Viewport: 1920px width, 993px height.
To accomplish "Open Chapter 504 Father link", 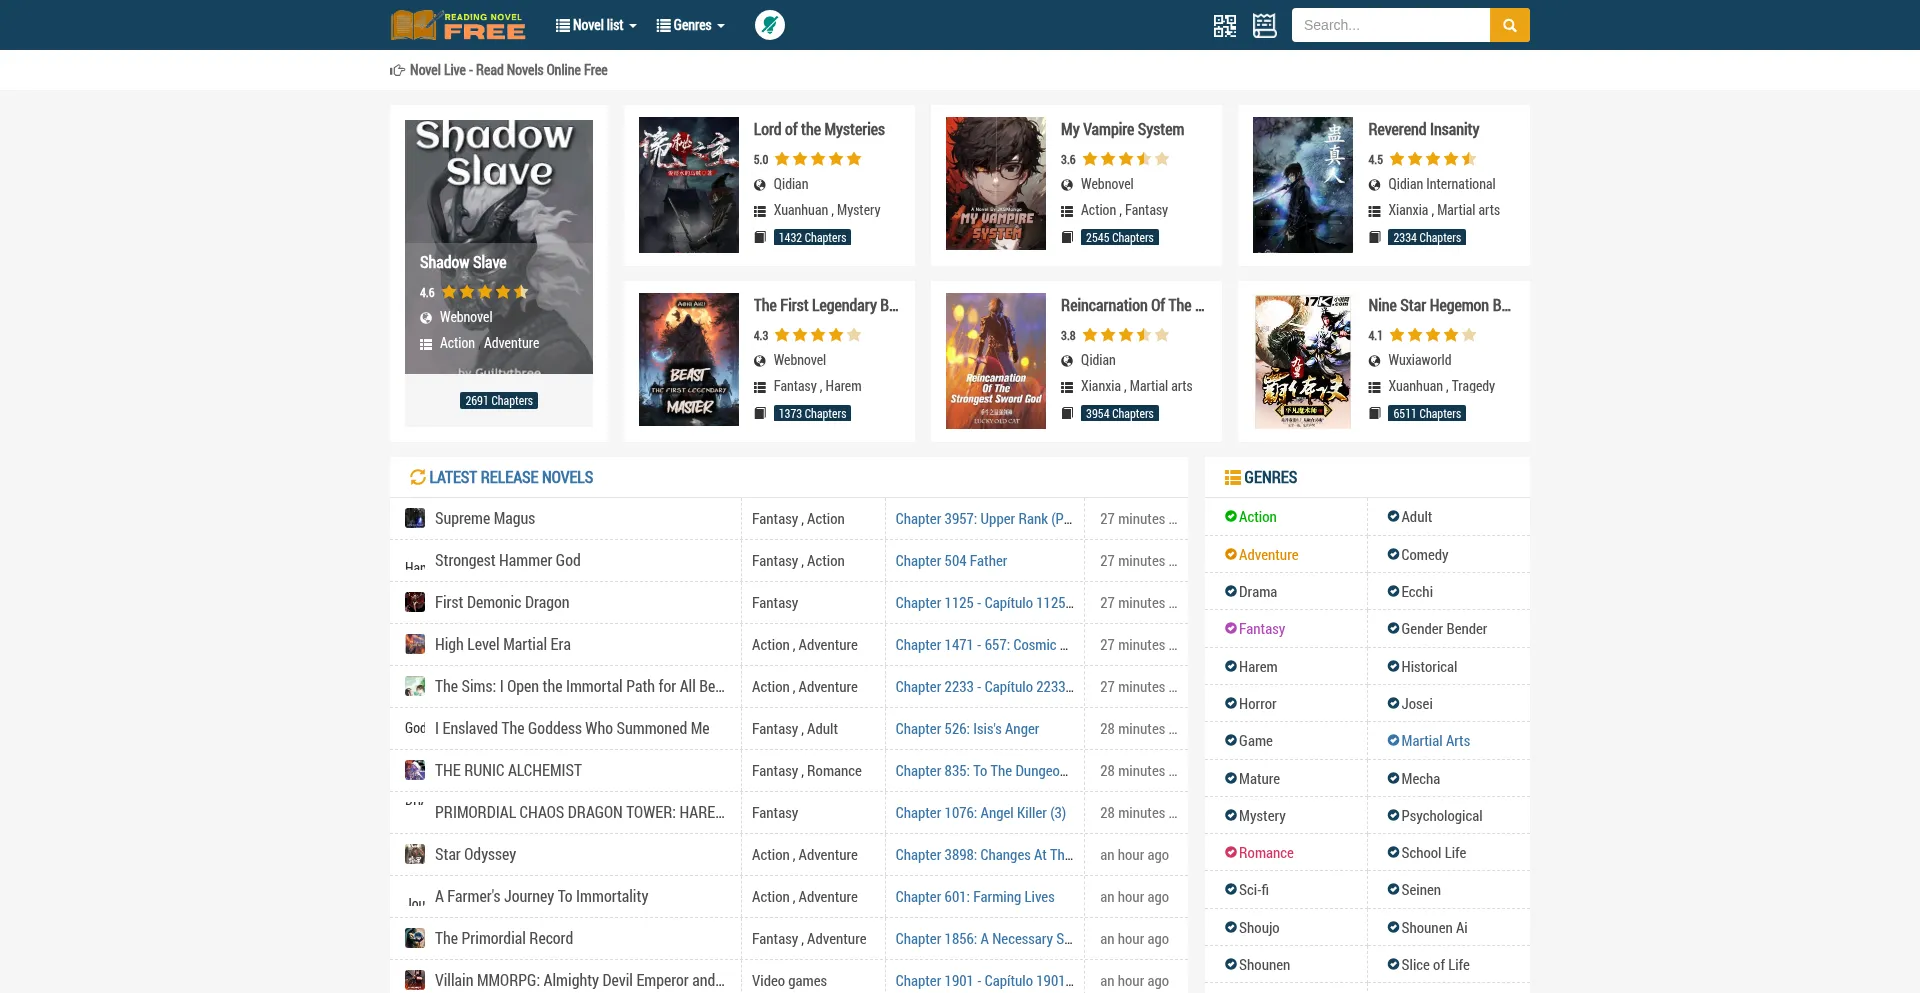I will pos(950,561).
